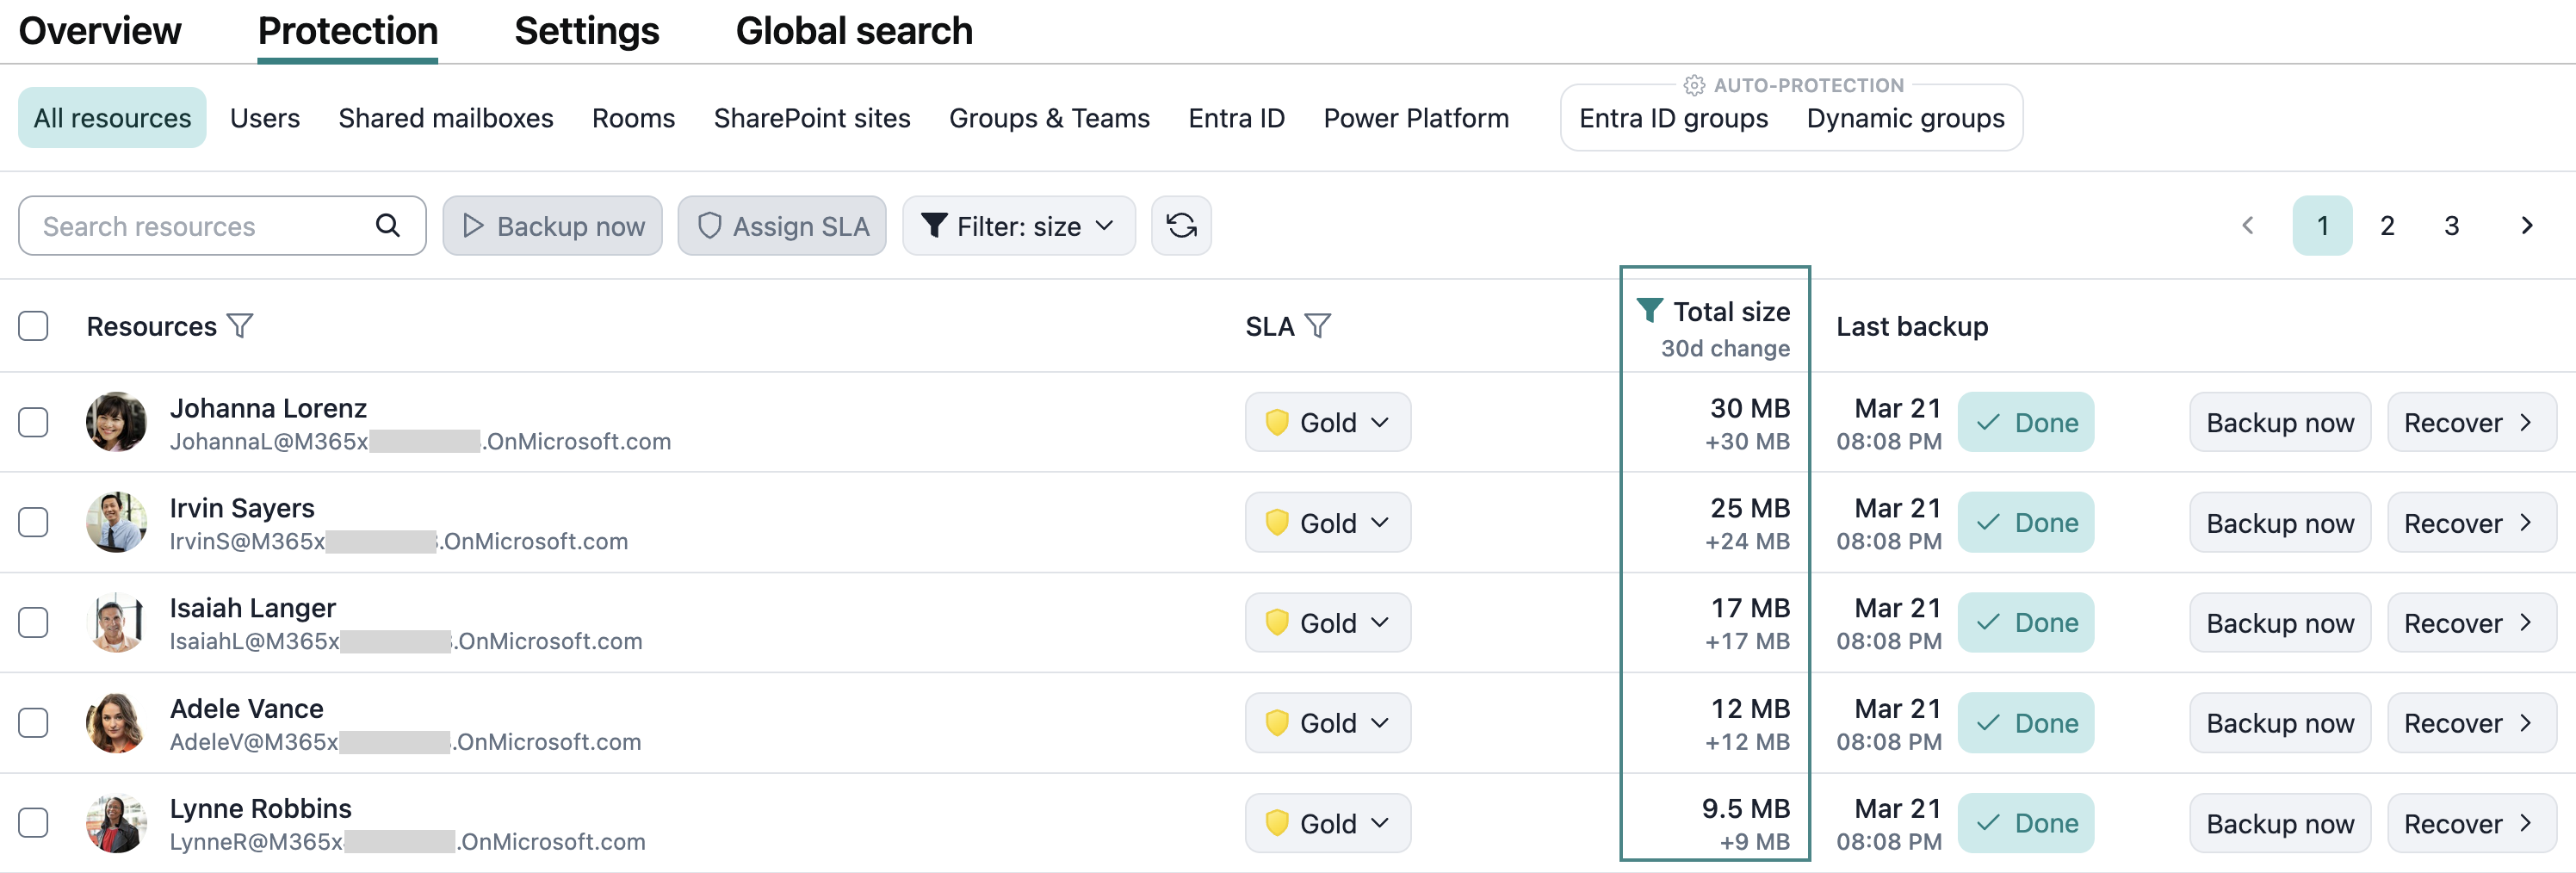The width and height of the screenshot is (2576, 873).
Task: Click the Search resources input field
Action: [x=200, y=226]
